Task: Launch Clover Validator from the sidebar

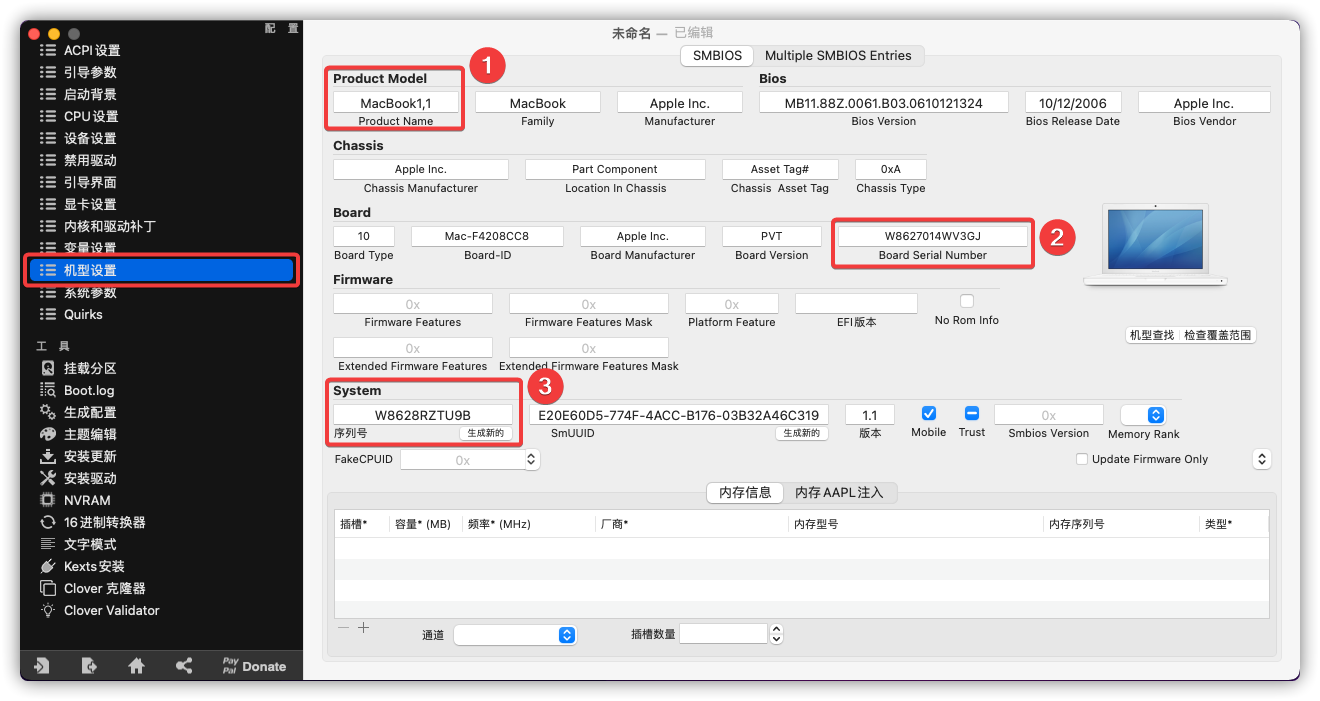Action: (x=111, y=610)
